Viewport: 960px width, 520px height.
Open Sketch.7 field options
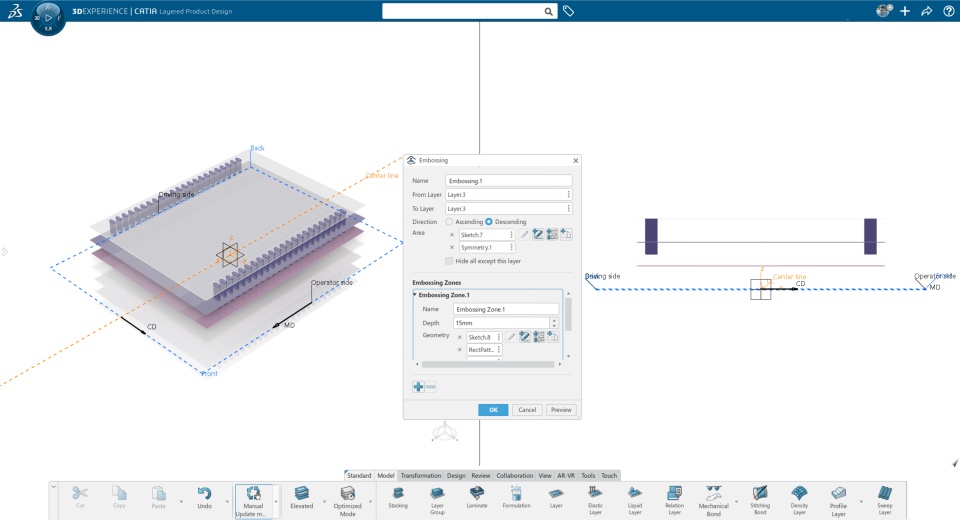511,235
